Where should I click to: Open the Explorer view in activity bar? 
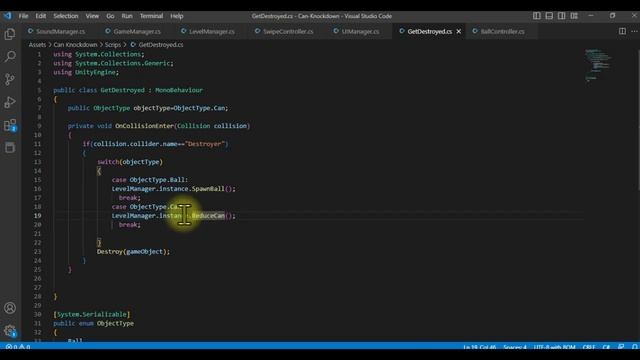click(10, 34)
